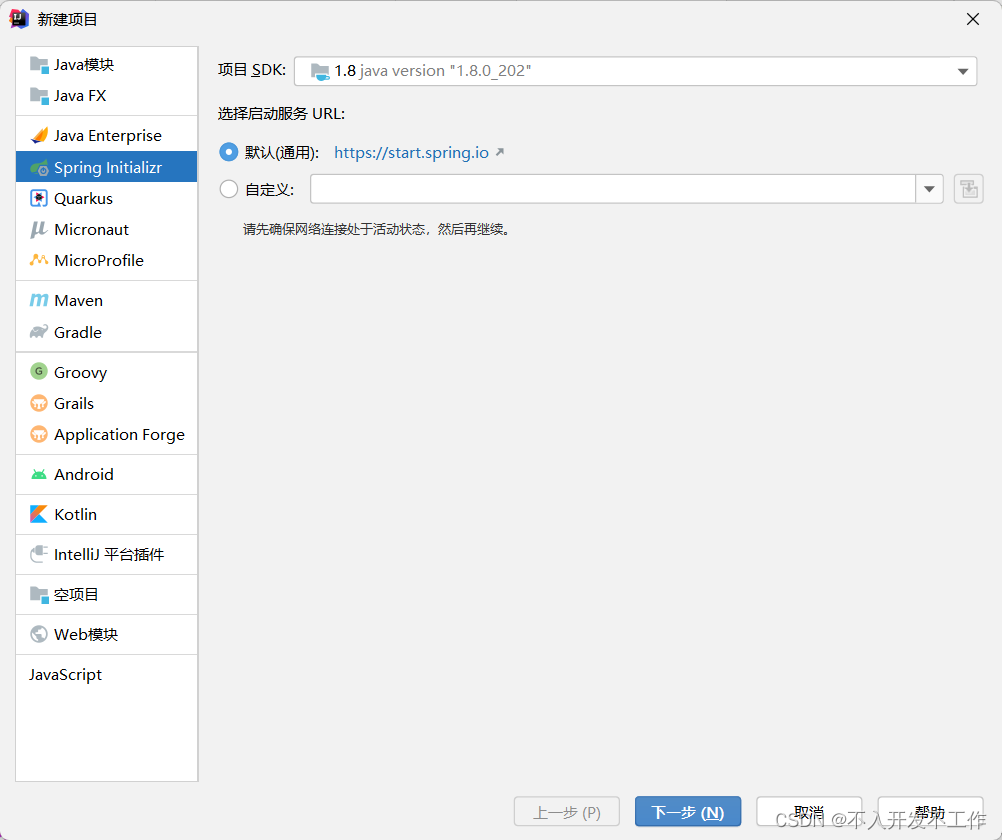Click the 项目 SDK label
Viewport: 1002px width, 840px height.
252,70
